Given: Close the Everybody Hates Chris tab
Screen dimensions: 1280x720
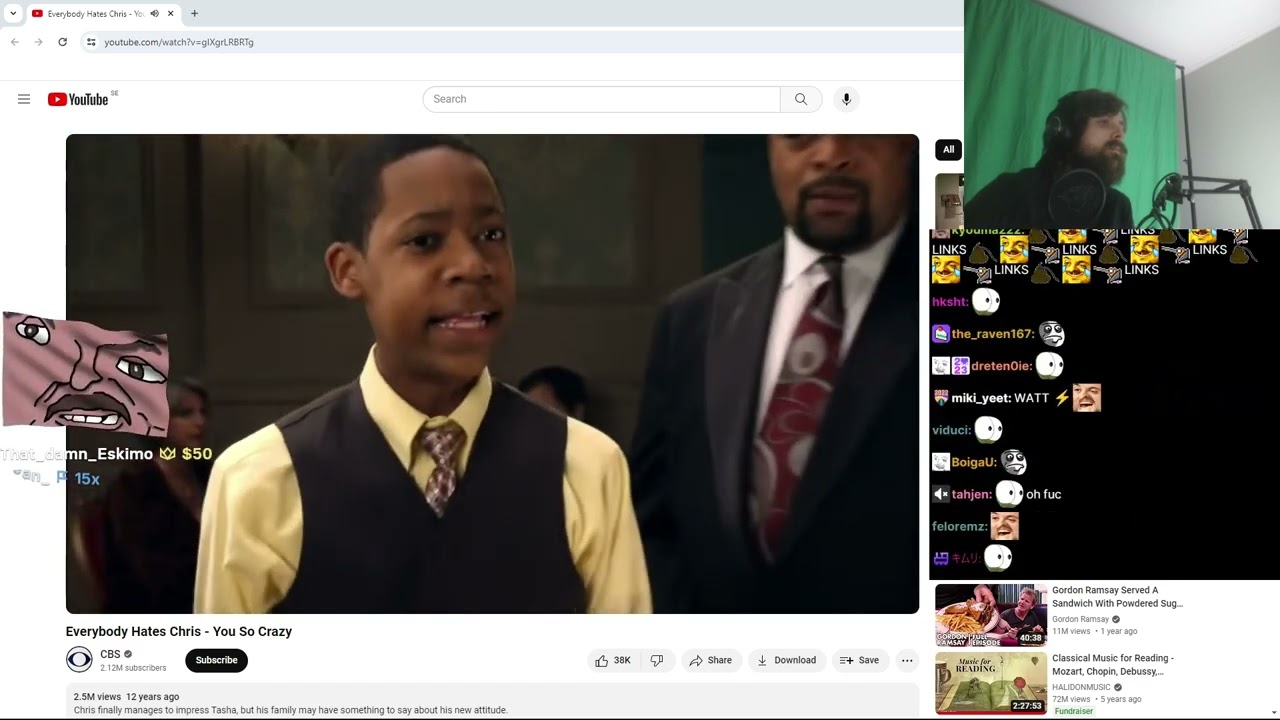Looking at the screenshot, I should [171, 14].
